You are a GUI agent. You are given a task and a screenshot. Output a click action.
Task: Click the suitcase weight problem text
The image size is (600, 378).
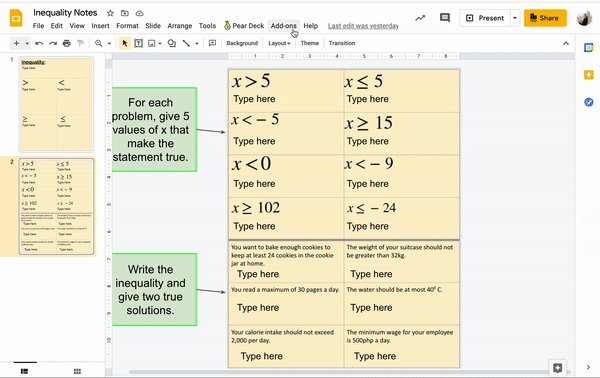tap(399, 251)
